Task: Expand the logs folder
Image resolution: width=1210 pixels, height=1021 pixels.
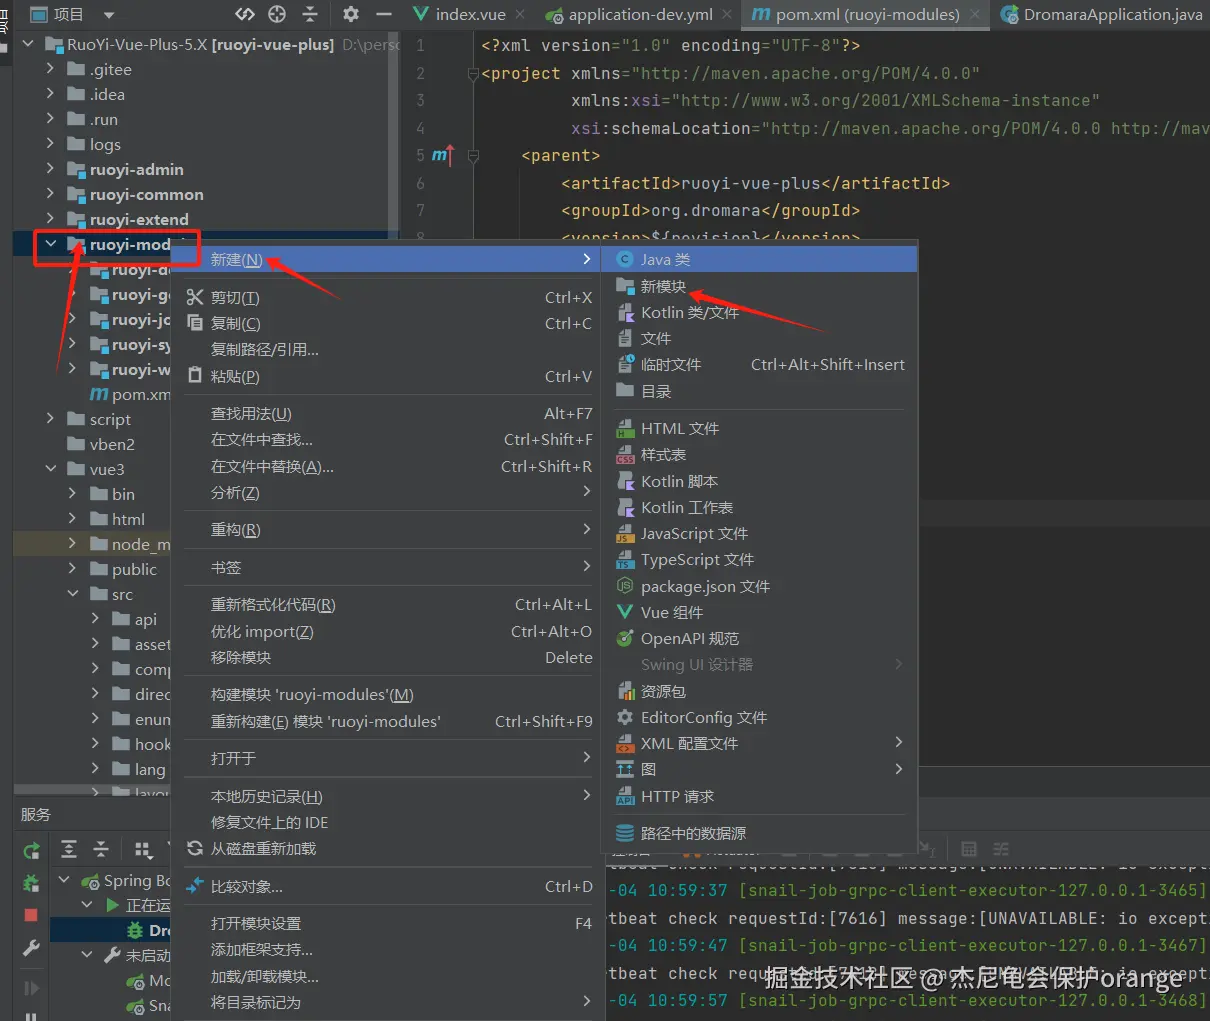Action: (x=50, y=144)
